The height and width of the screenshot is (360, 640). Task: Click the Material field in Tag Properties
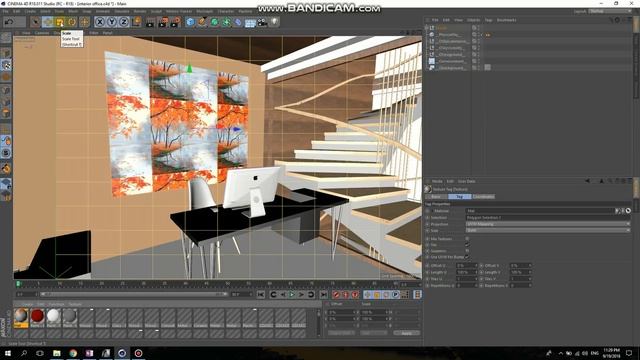click(x=540, y=211)
